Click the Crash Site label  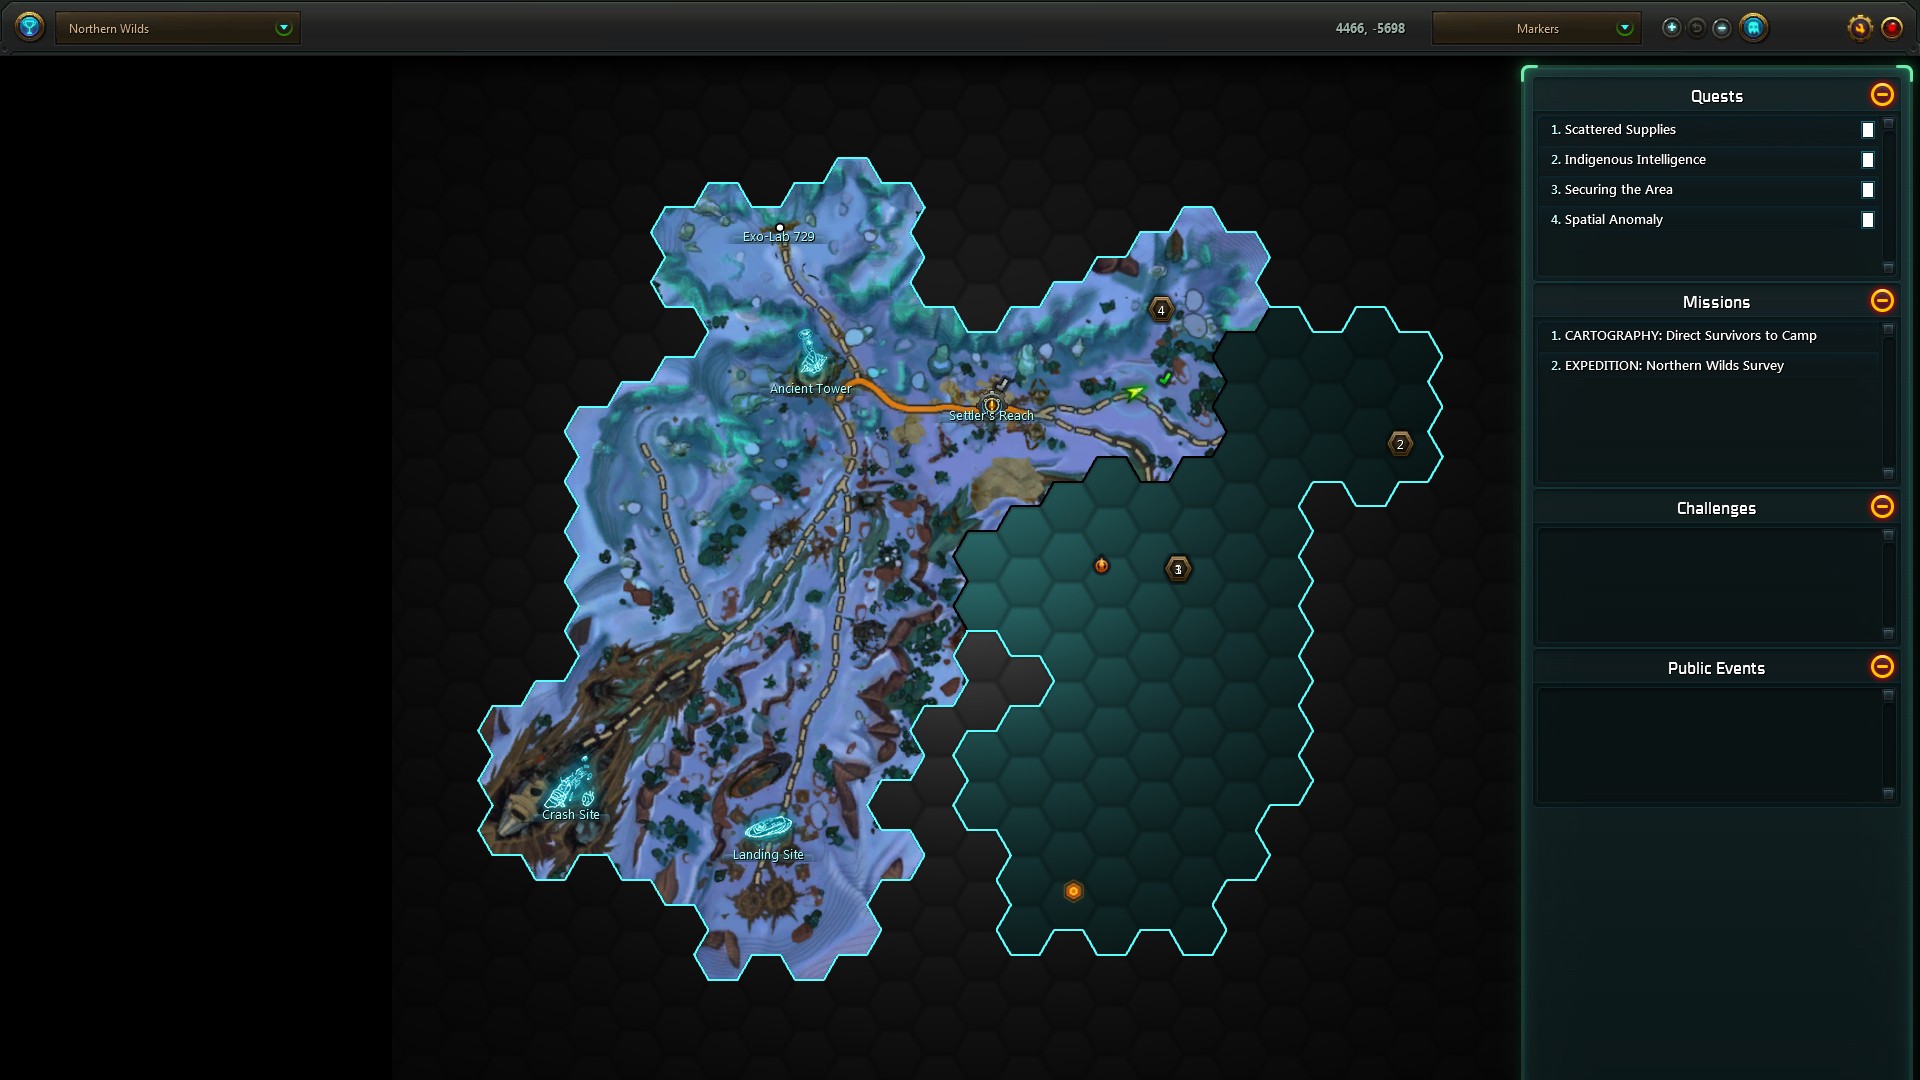[x=571, y=815]
